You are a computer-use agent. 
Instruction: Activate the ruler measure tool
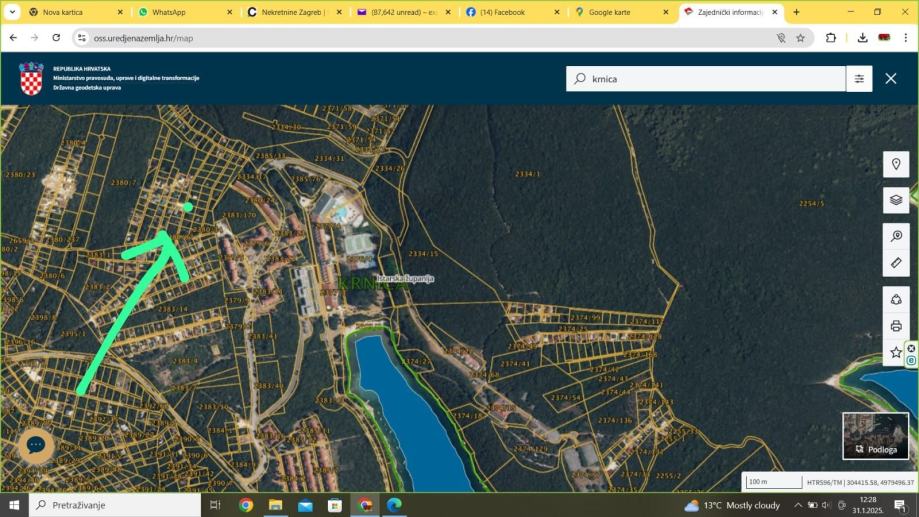point(896,263)
